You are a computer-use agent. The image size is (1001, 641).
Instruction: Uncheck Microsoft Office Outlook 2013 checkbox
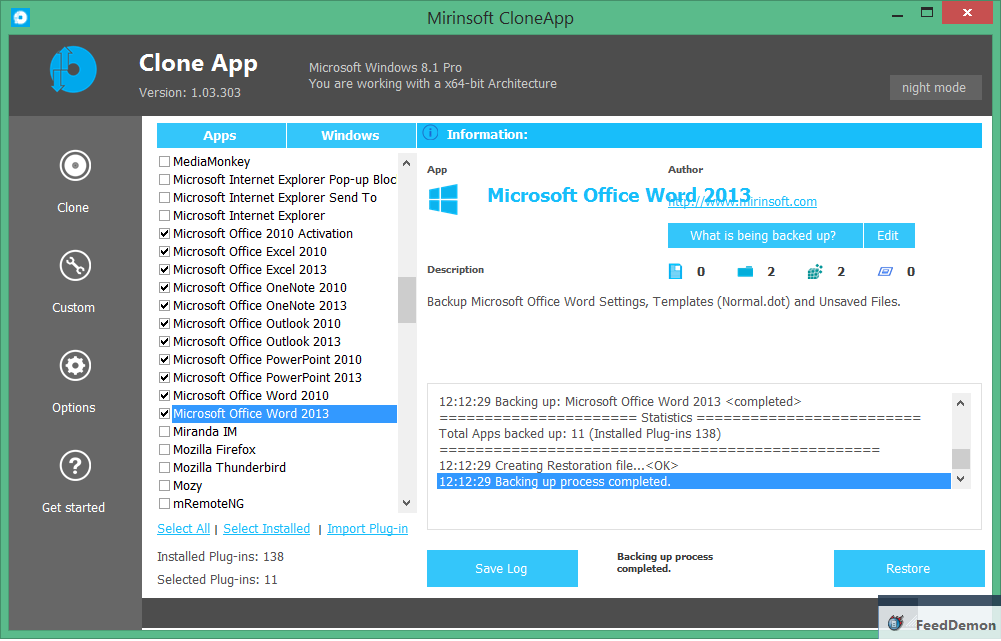[165, 342]
